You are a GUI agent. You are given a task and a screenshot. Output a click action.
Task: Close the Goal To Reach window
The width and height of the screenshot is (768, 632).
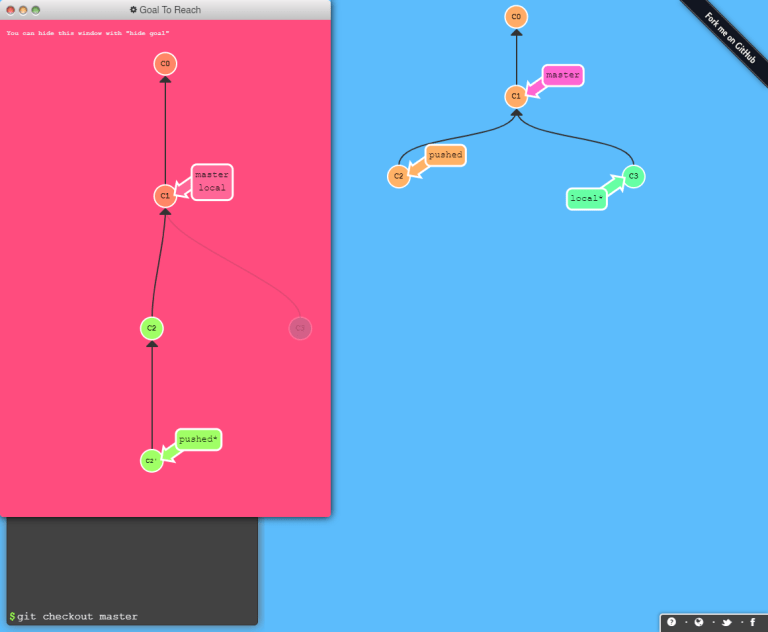pyautogui.click(x=10, y=10)
